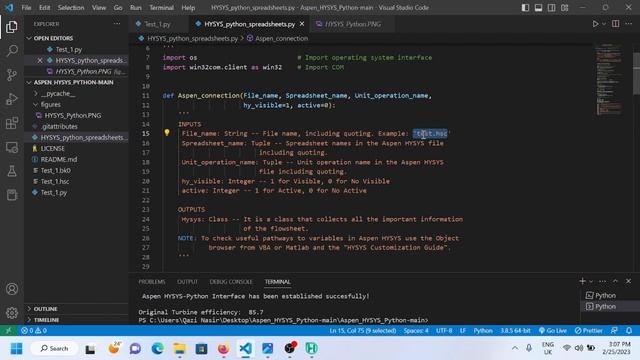
Task: Open the feedback icon in status bar
Action: 614,330
